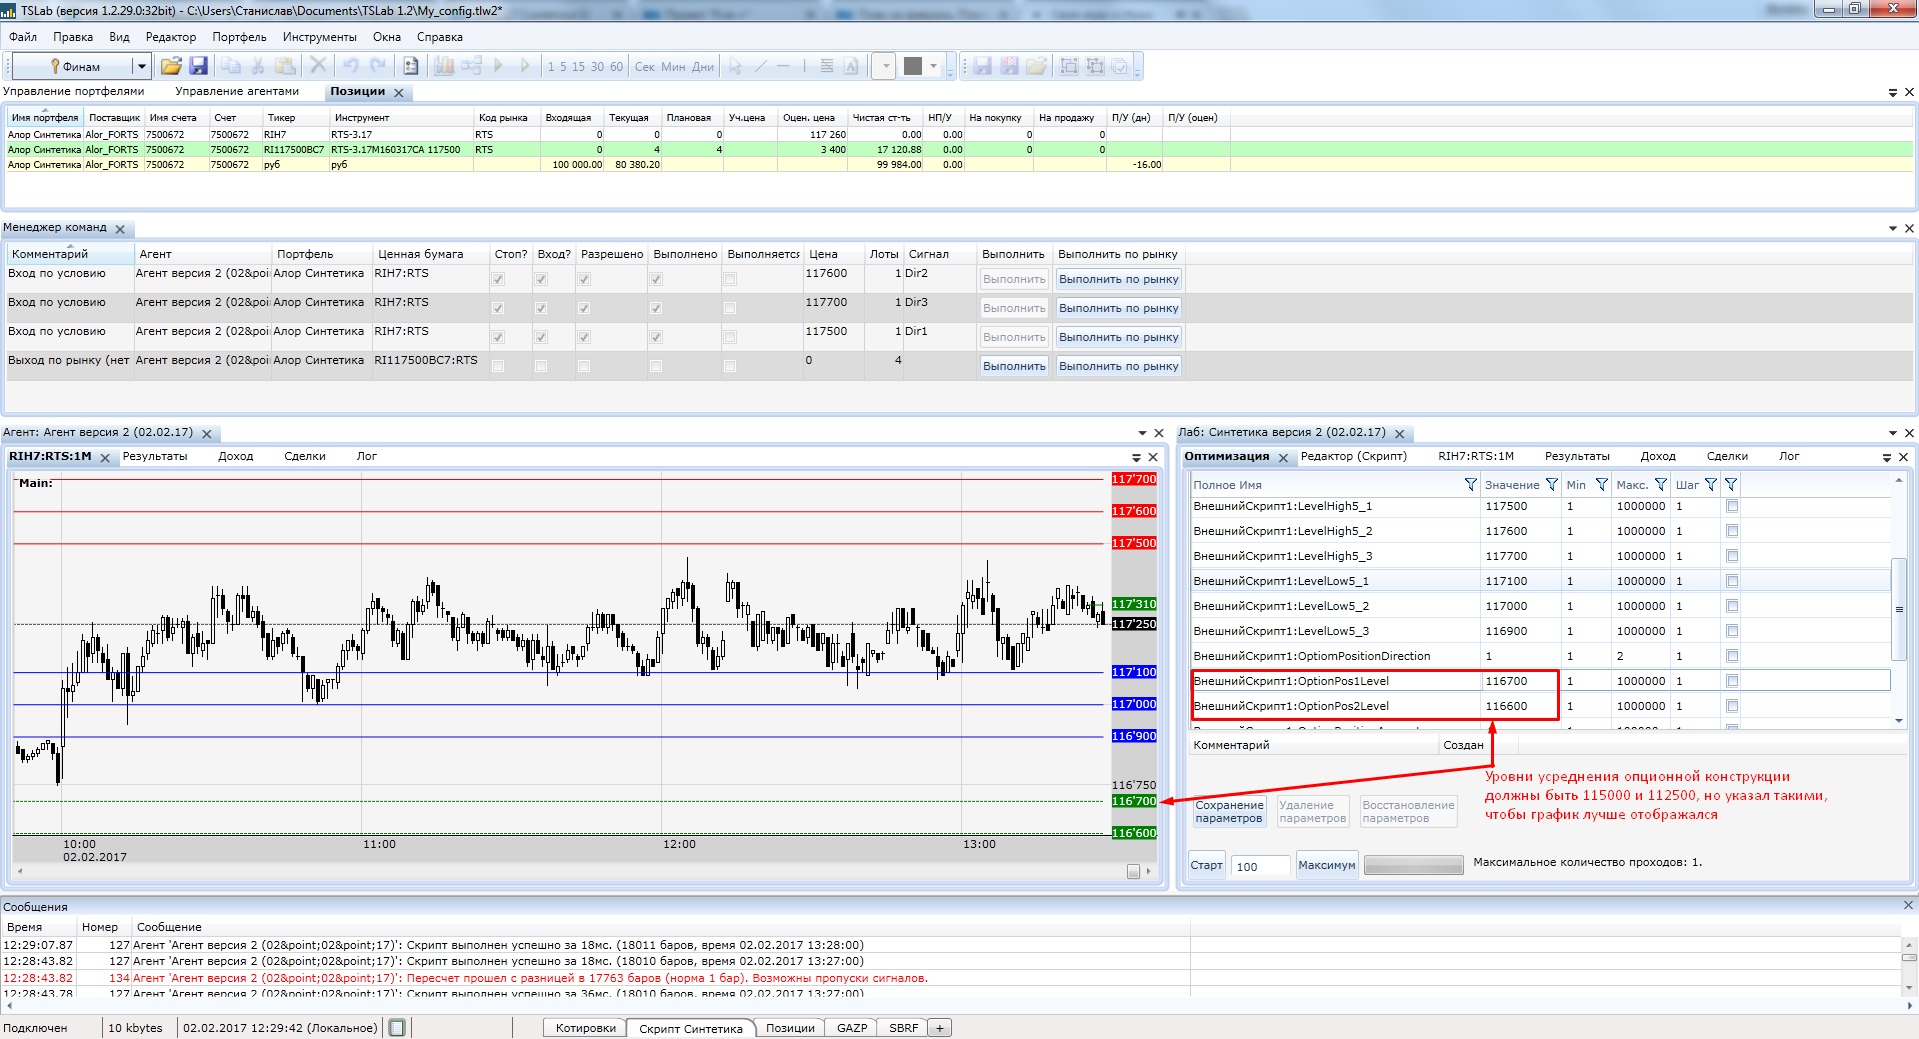Click the Старт optimization button
Image resolution: width=1919 pixels, height=1039 pixels.
tap(1206, 865)
